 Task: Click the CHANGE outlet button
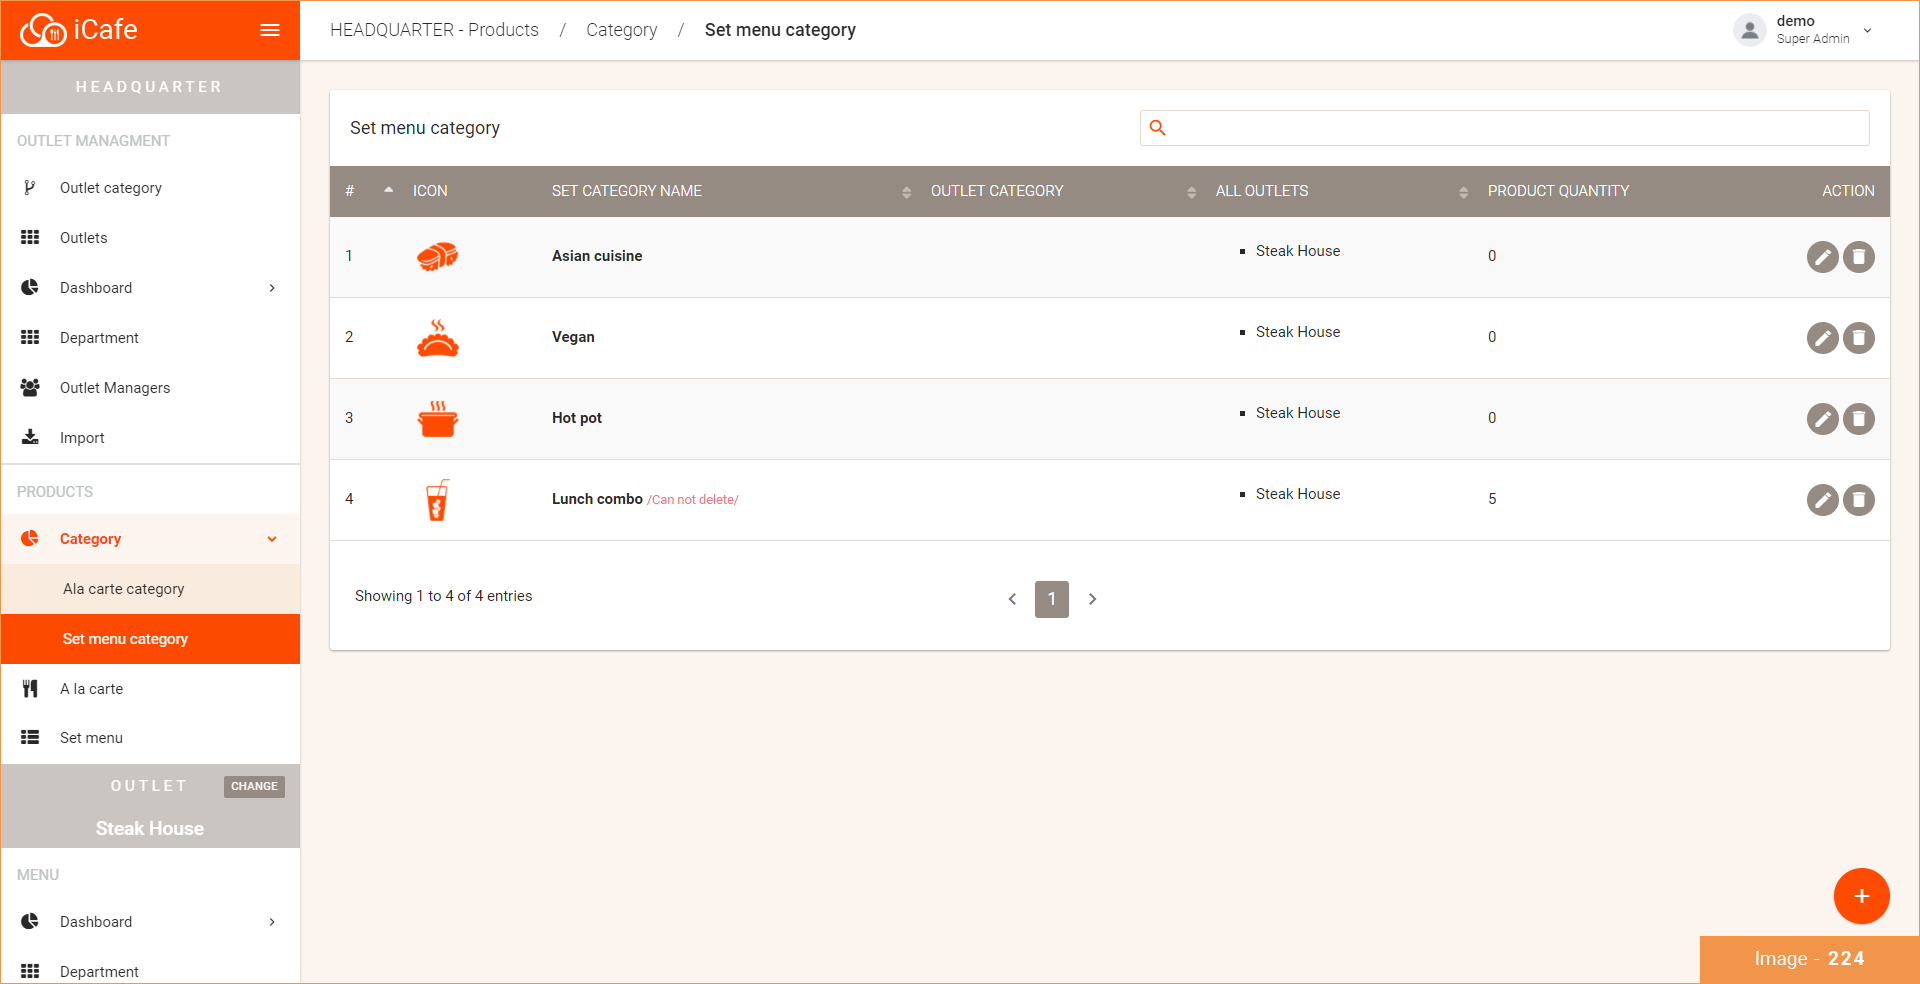click(x=254, y=787)
